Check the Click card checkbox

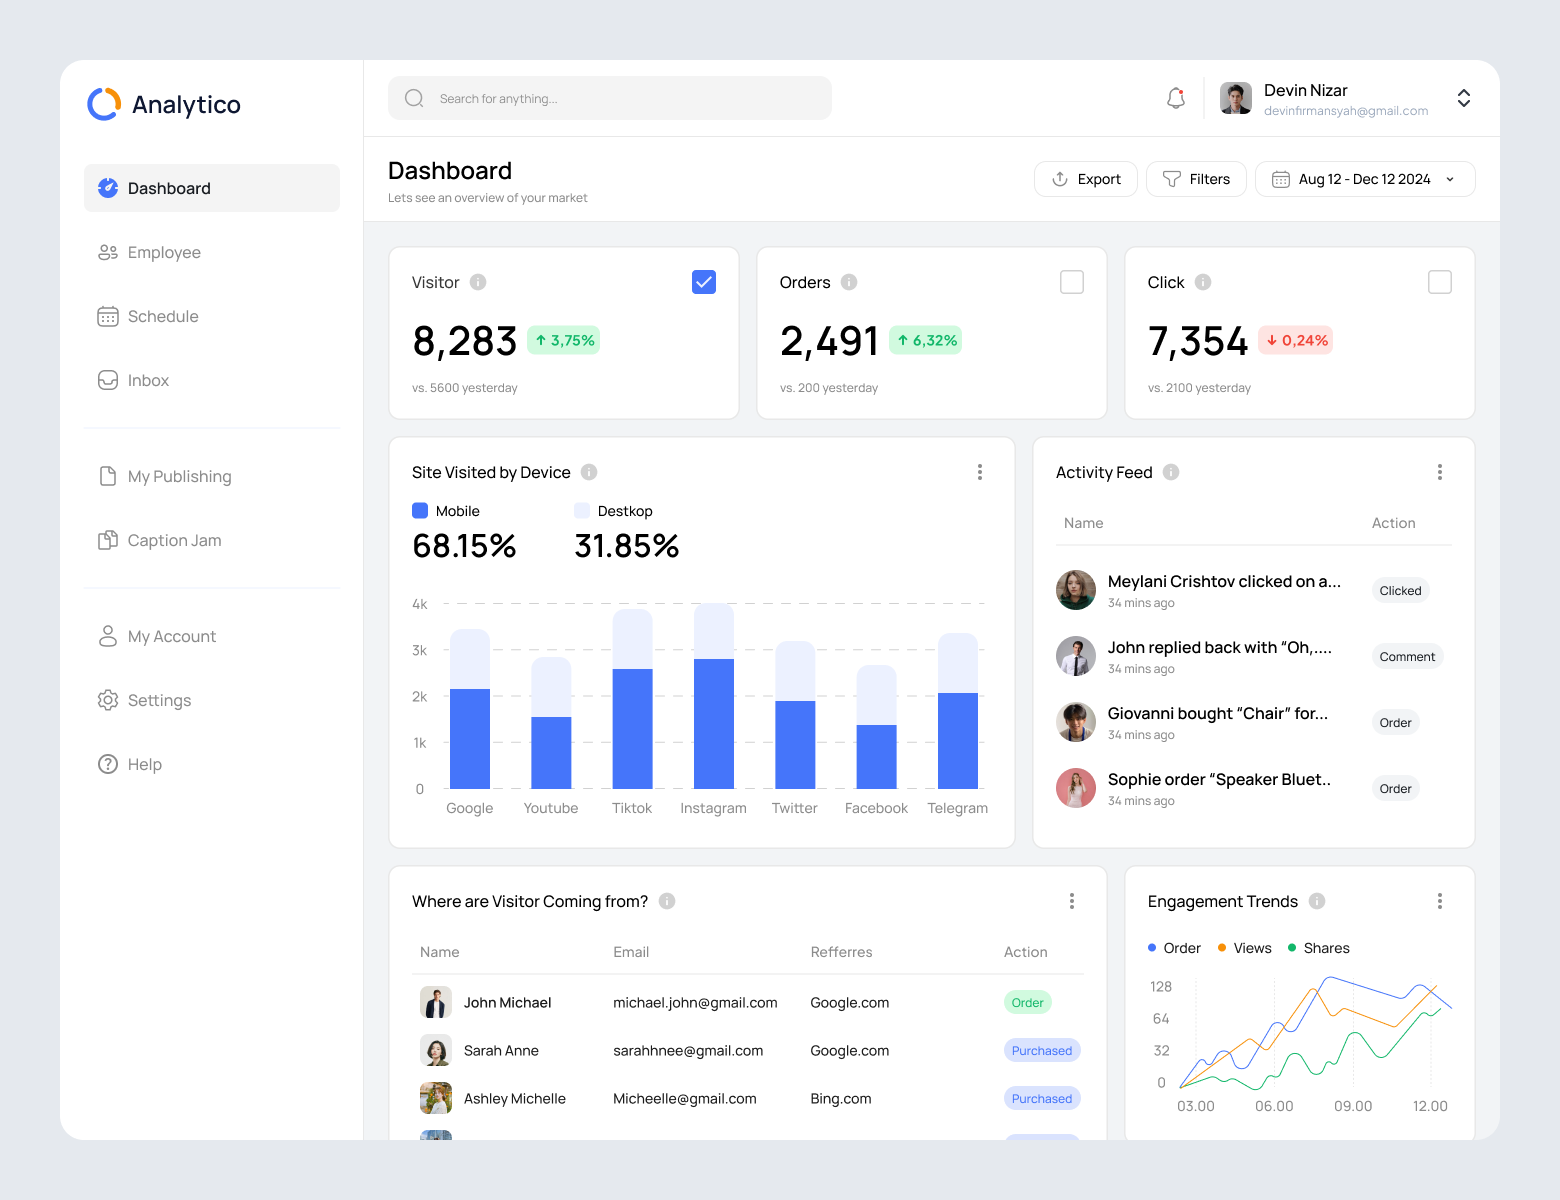[1440, 282]
